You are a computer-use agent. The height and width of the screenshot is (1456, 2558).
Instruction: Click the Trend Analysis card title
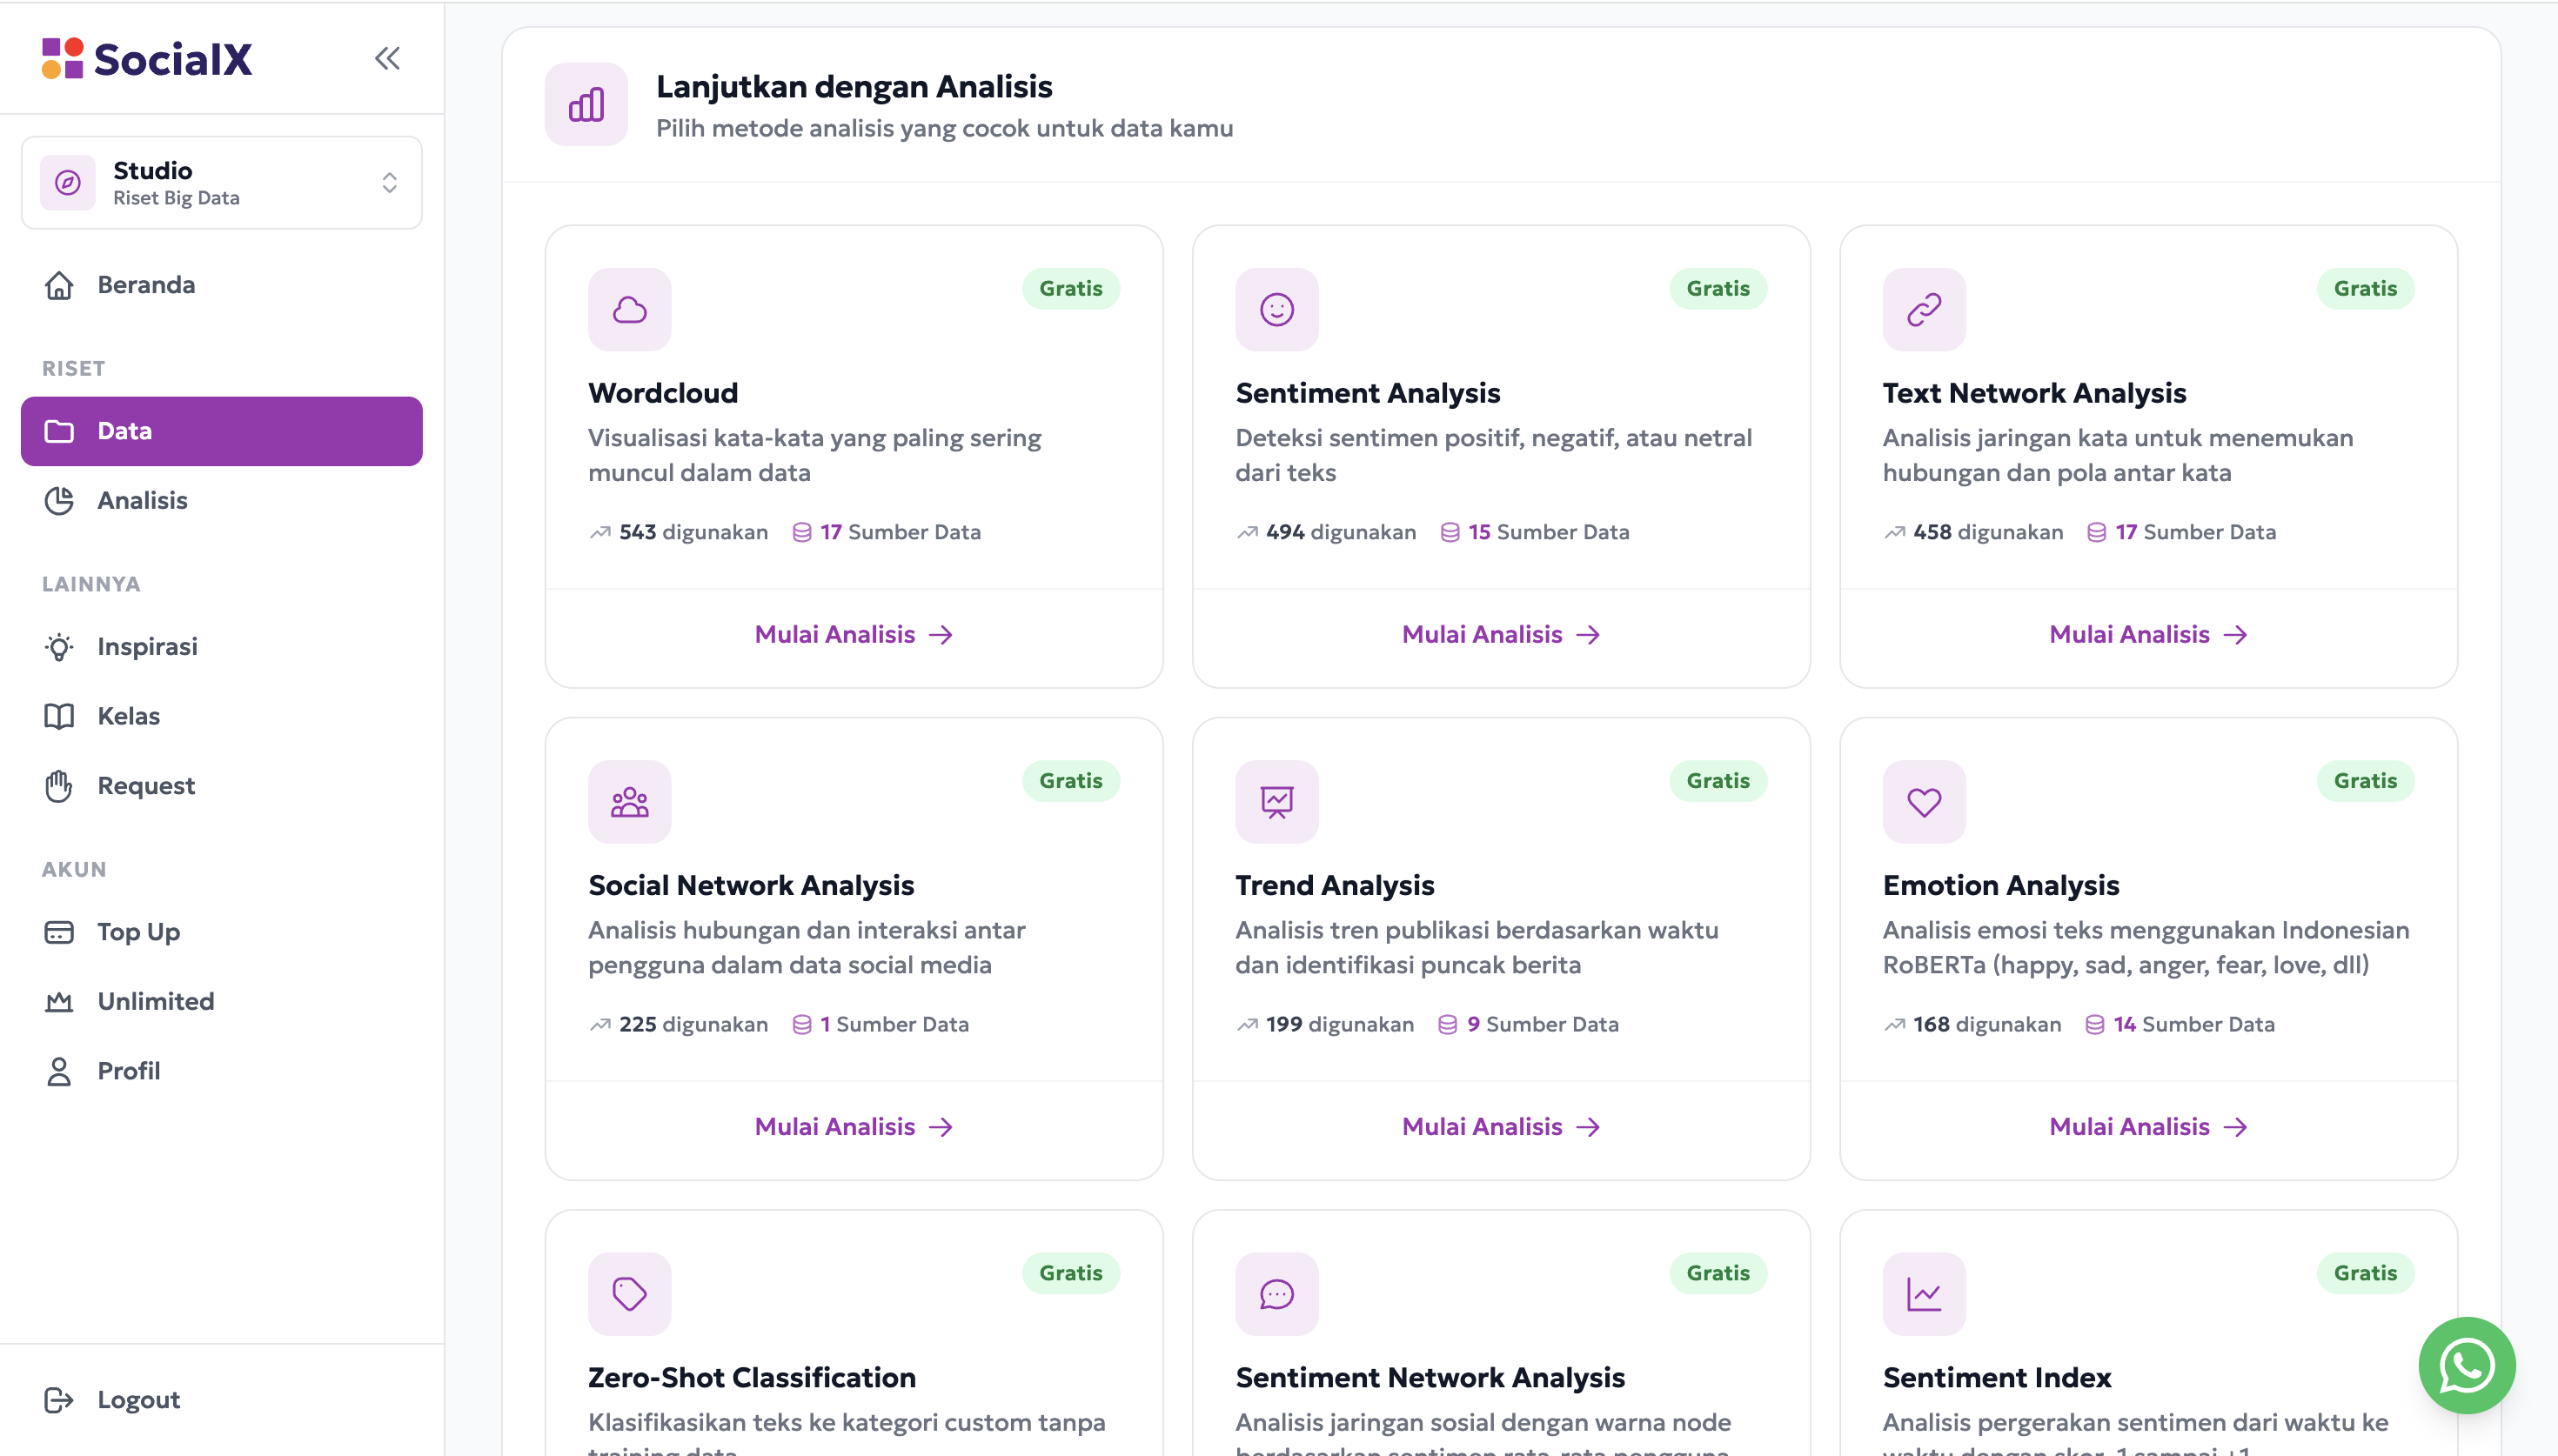click(x=1334, y=885)
